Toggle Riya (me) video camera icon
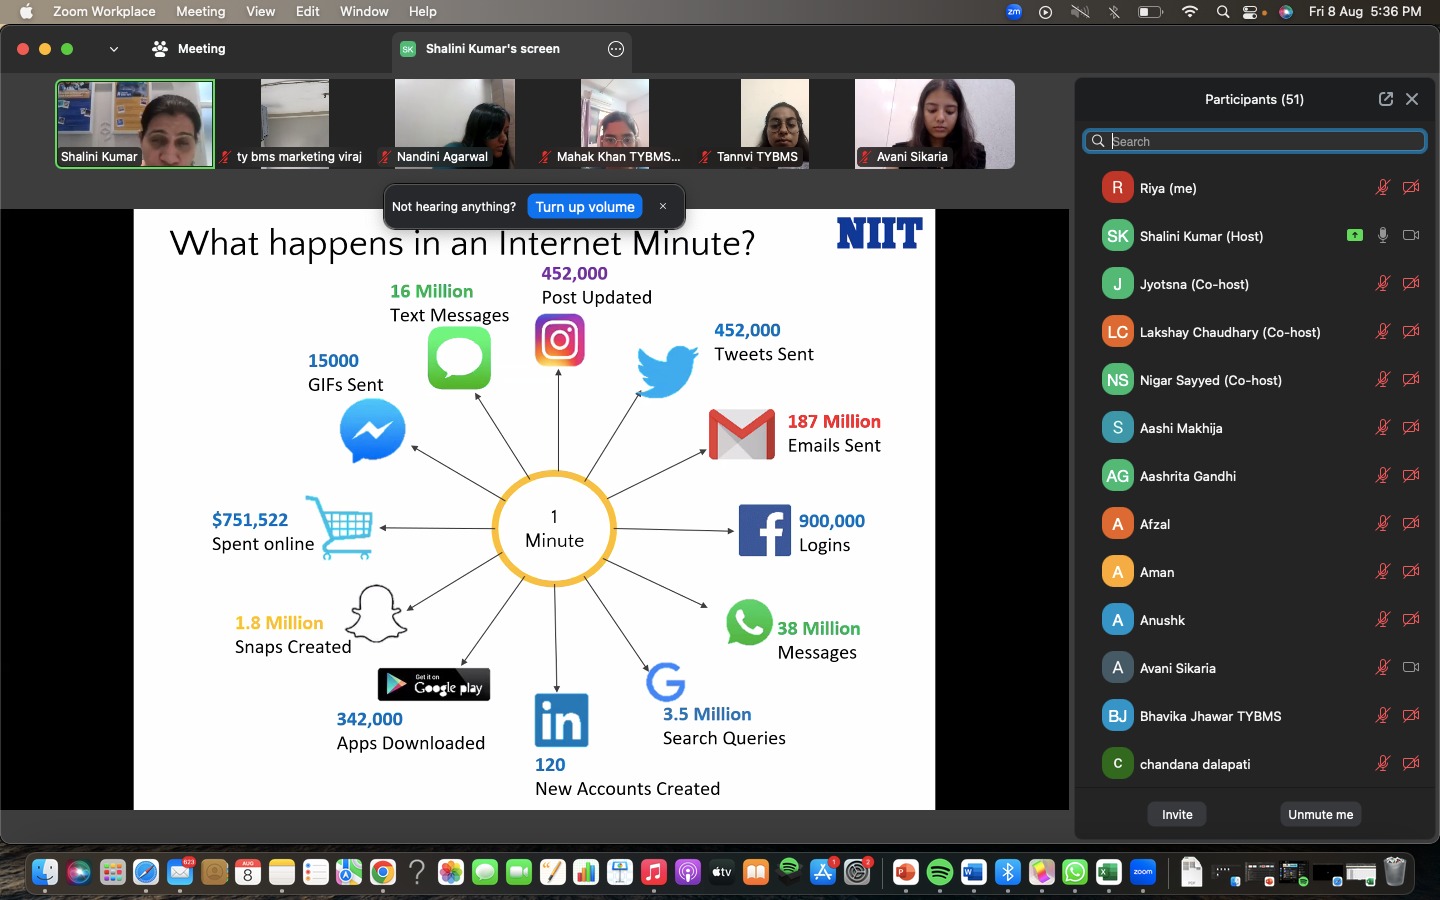The height and width of the screenshot is (900, 1440). click(x=1411, y=188)
